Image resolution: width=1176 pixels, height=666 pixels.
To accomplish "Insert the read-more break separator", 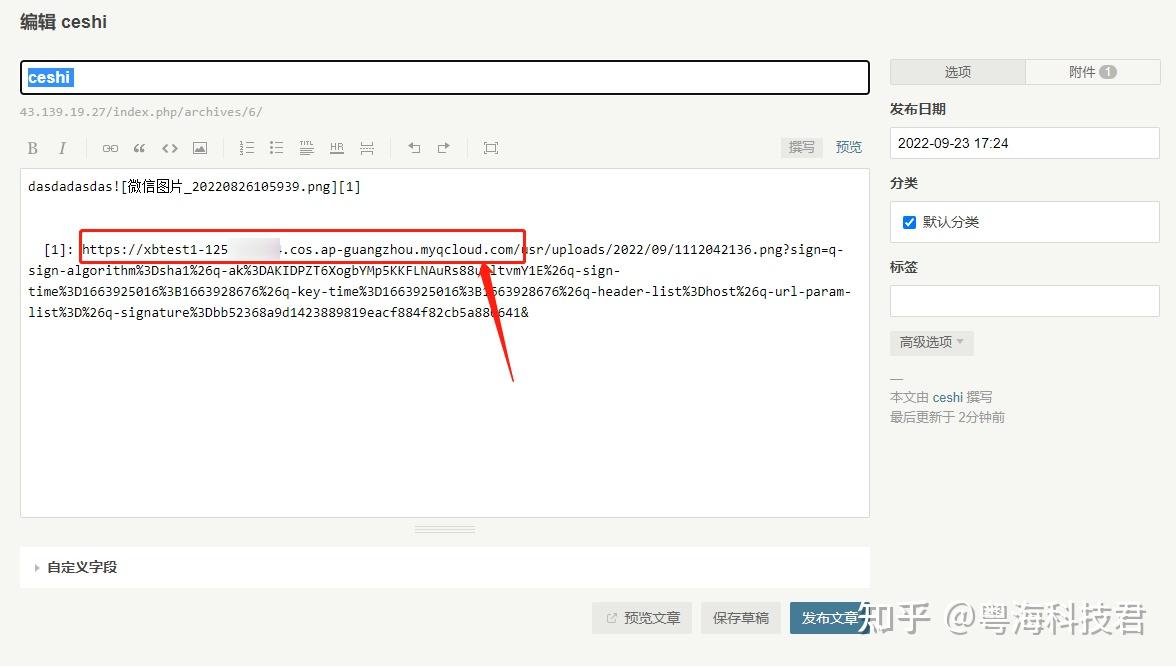I will (x=367, y=148).
